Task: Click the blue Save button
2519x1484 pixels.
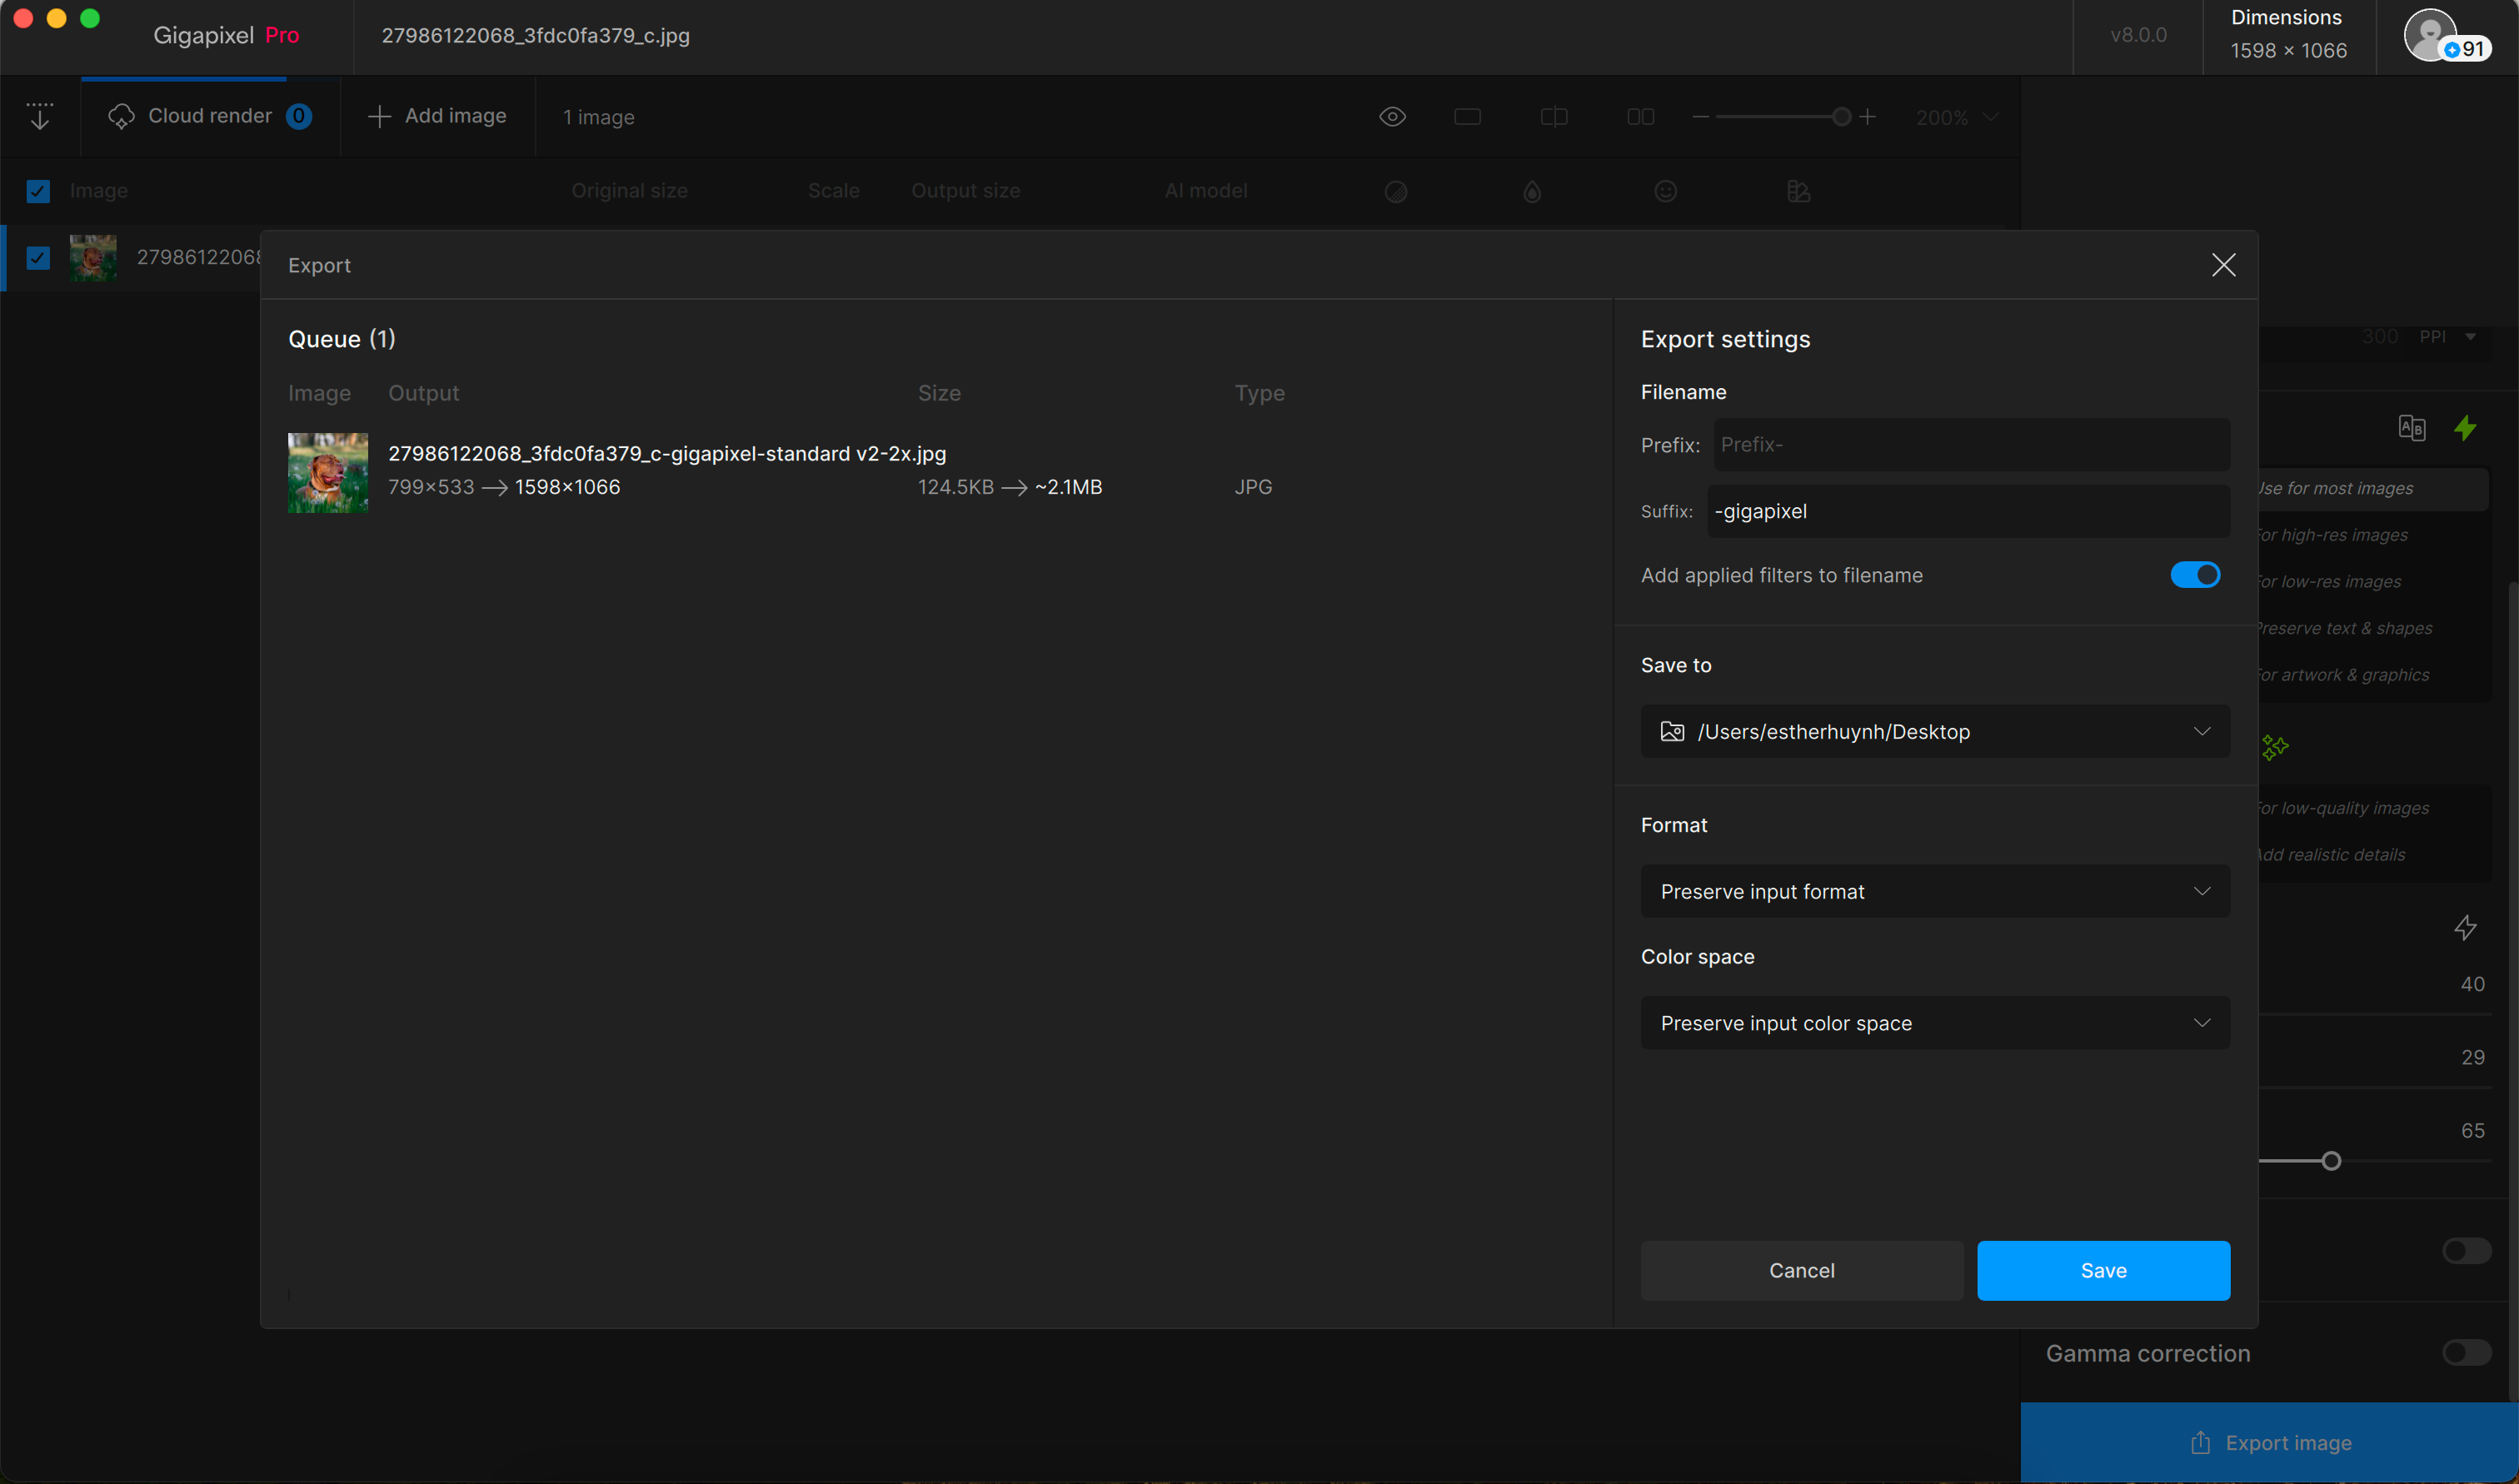Action: 2103,1270
